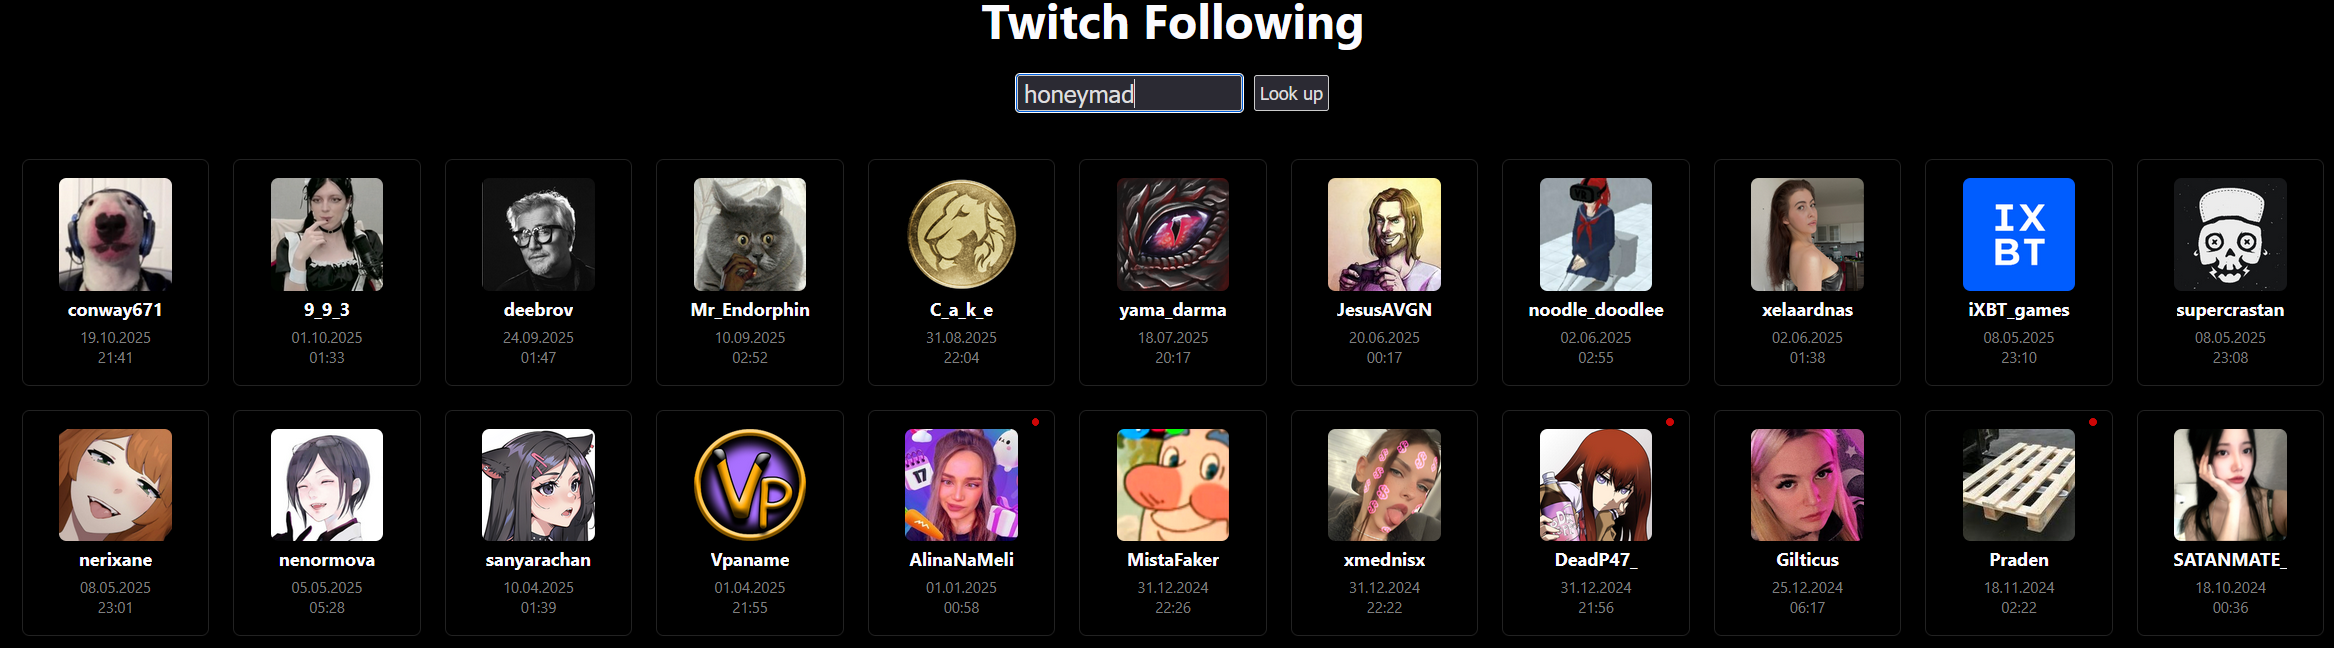Screen dimensions: 2334x648
Task: Click the Mr_Endorphin gray cat avatar
Action: point(750,234)
